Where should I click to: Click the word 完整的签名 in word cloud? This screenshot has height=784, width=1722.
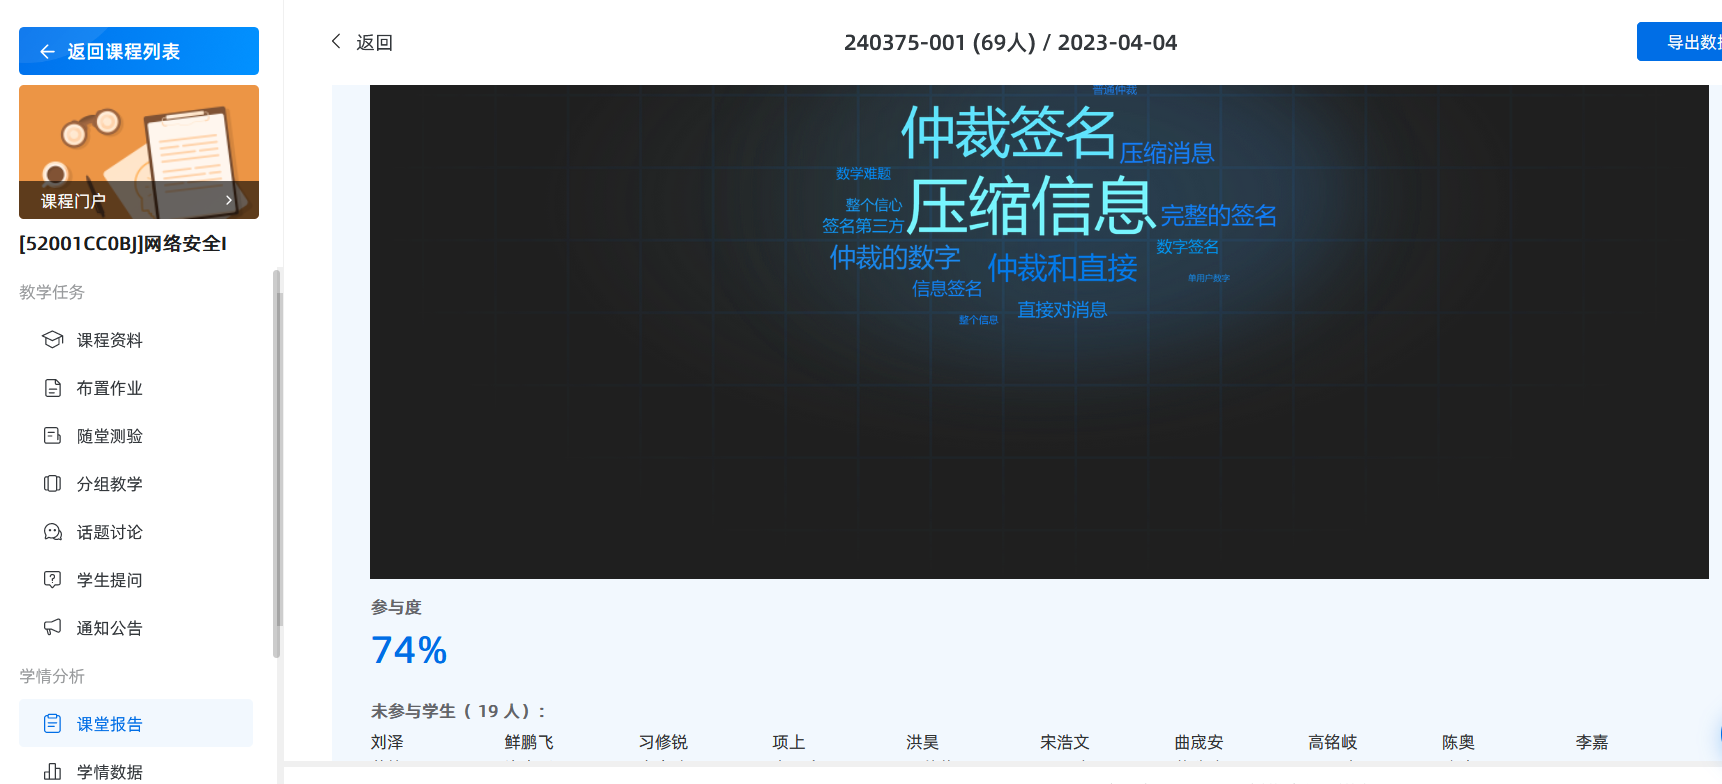tap(1219, 215)
